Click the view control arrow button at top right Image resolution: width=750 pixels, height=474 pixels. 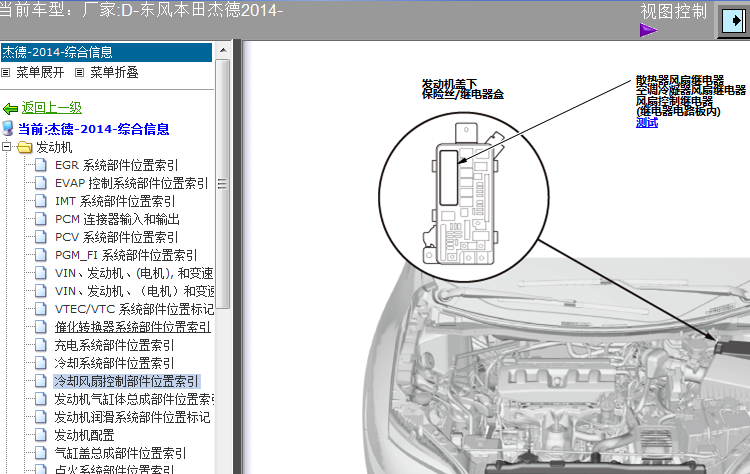[x=733, y=21]
